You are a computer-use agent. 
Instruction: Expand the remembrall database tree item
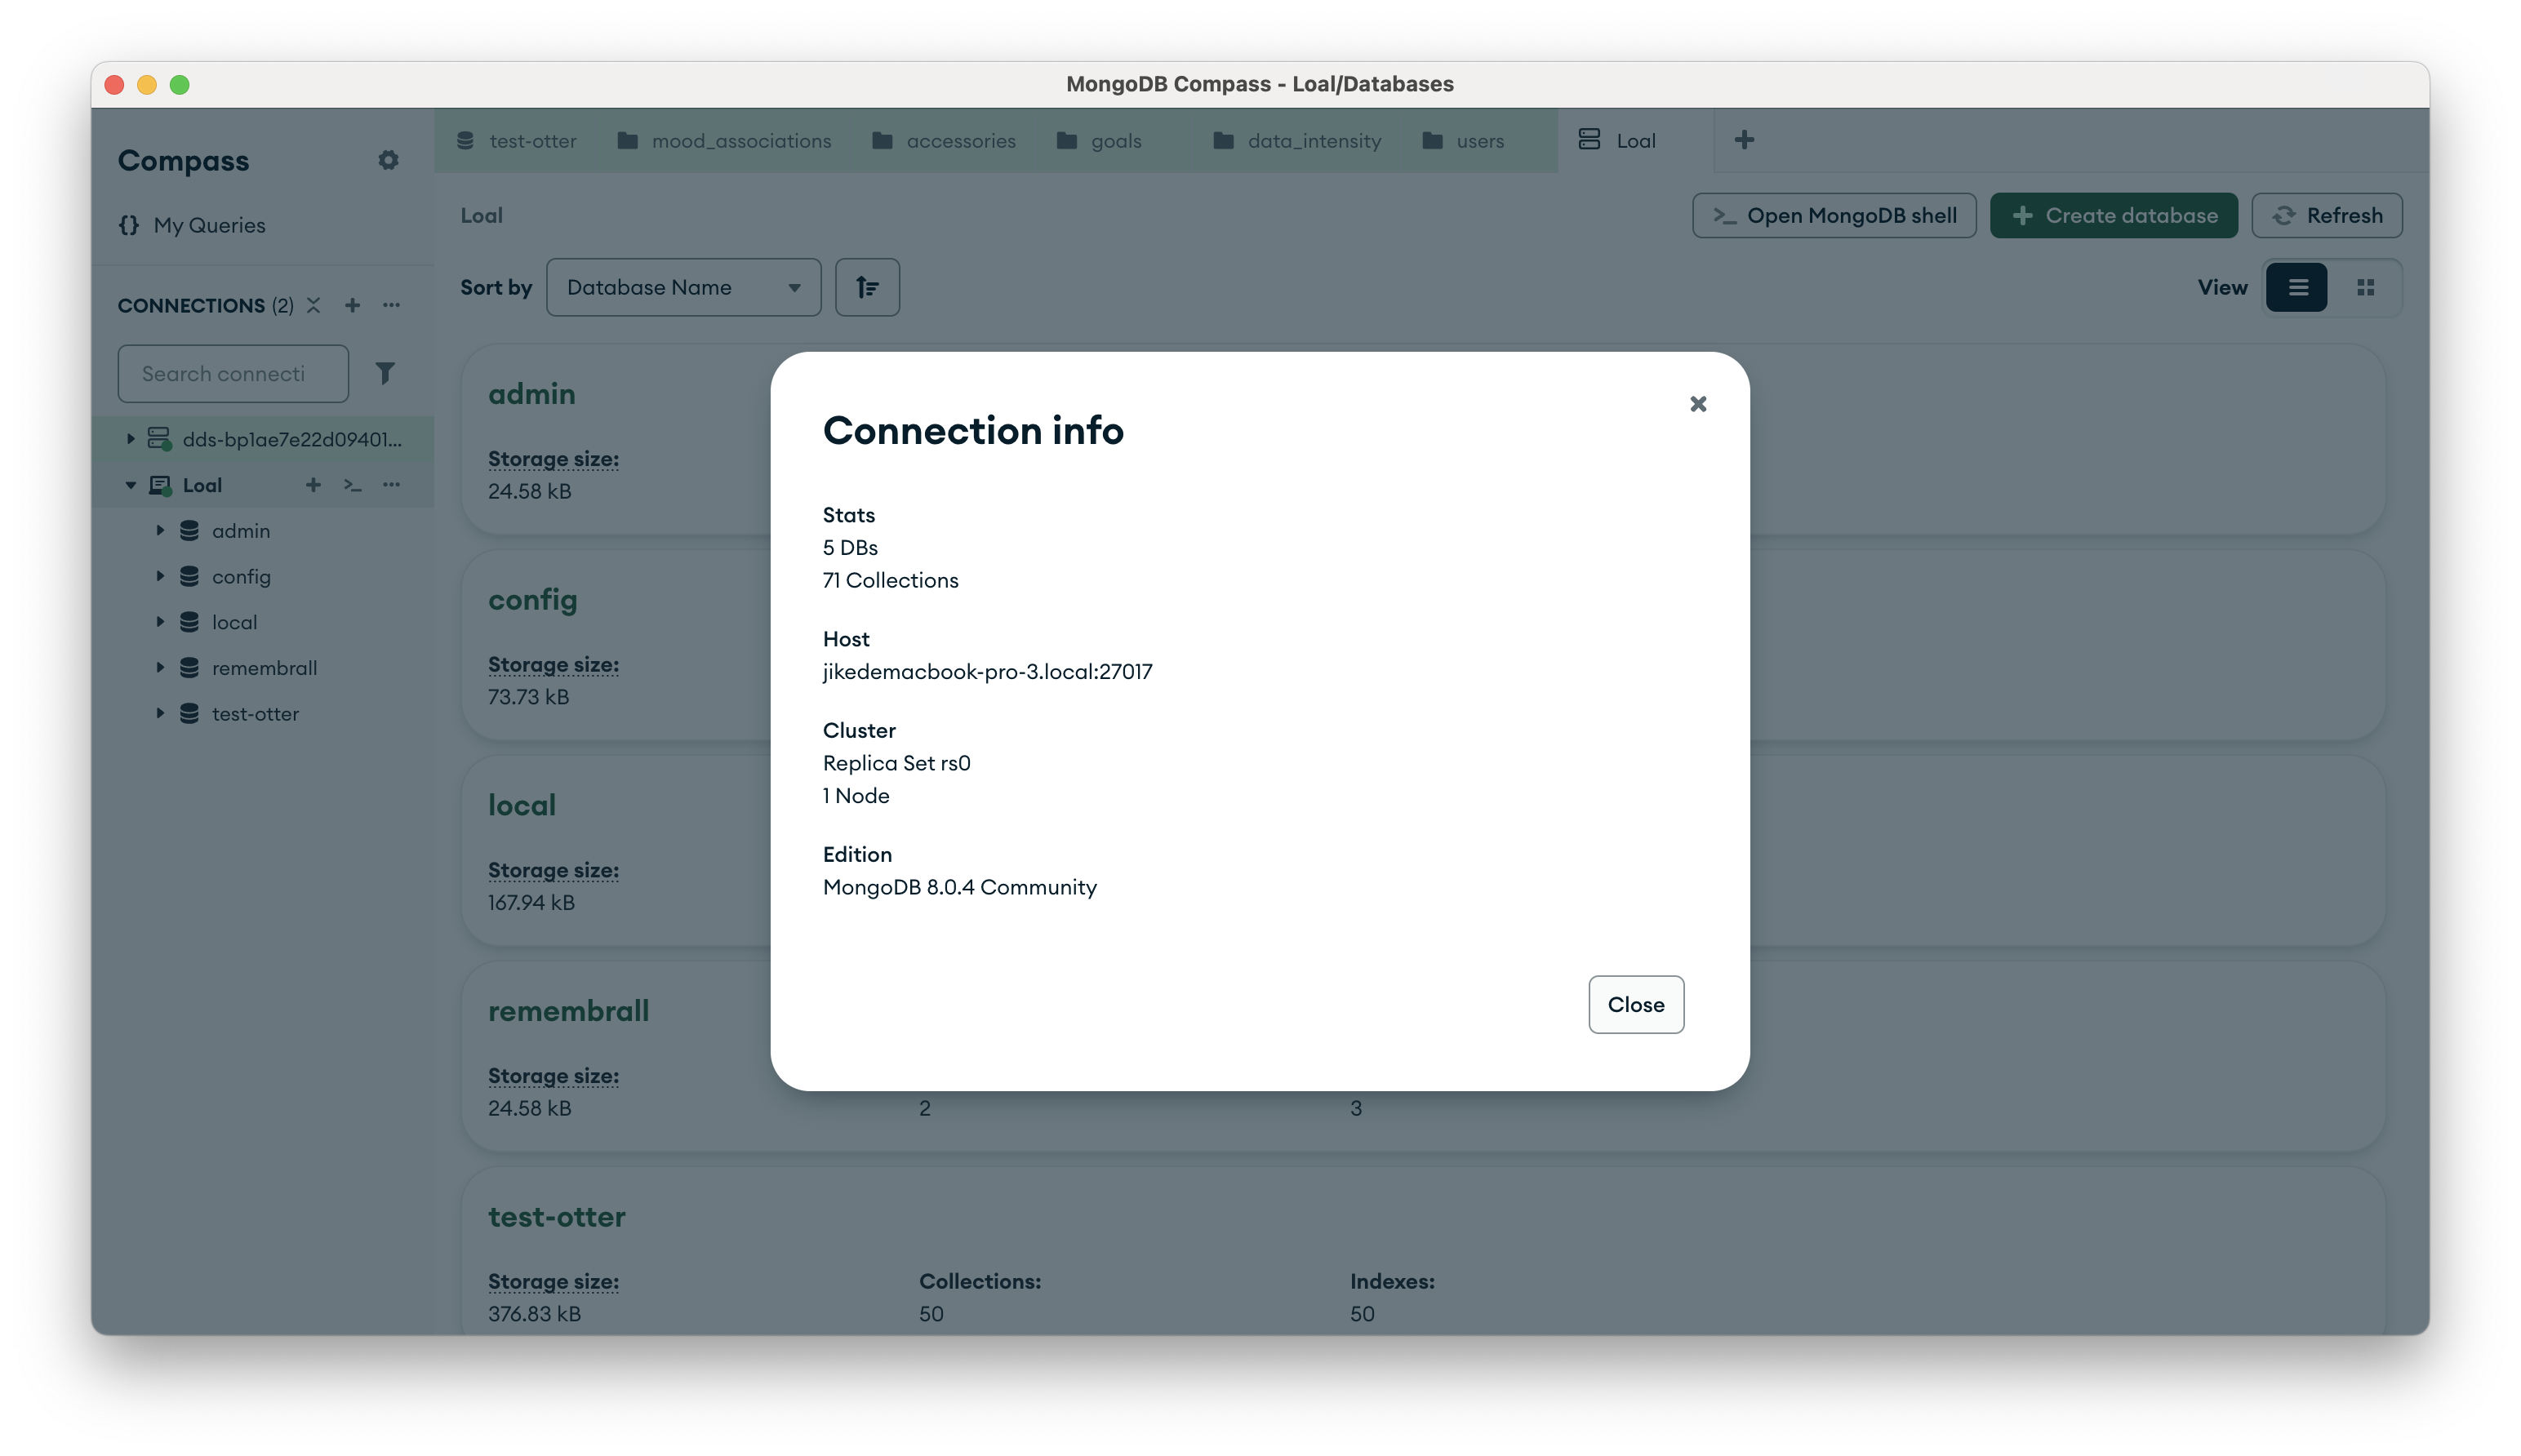pyautogui.click(x=160, y=668)
